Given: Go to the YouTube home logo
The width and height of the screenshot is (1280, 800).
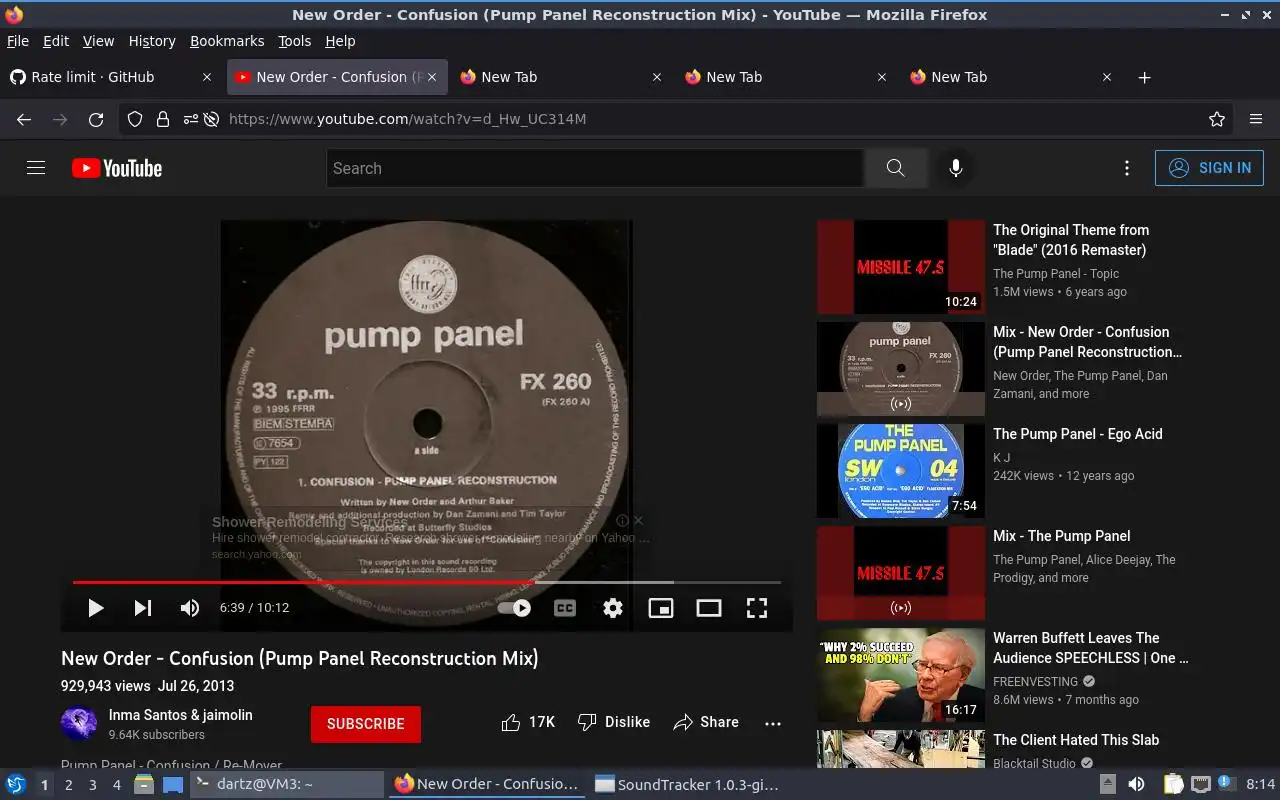Looking at the screenshot, I should [x=117, y=168].
